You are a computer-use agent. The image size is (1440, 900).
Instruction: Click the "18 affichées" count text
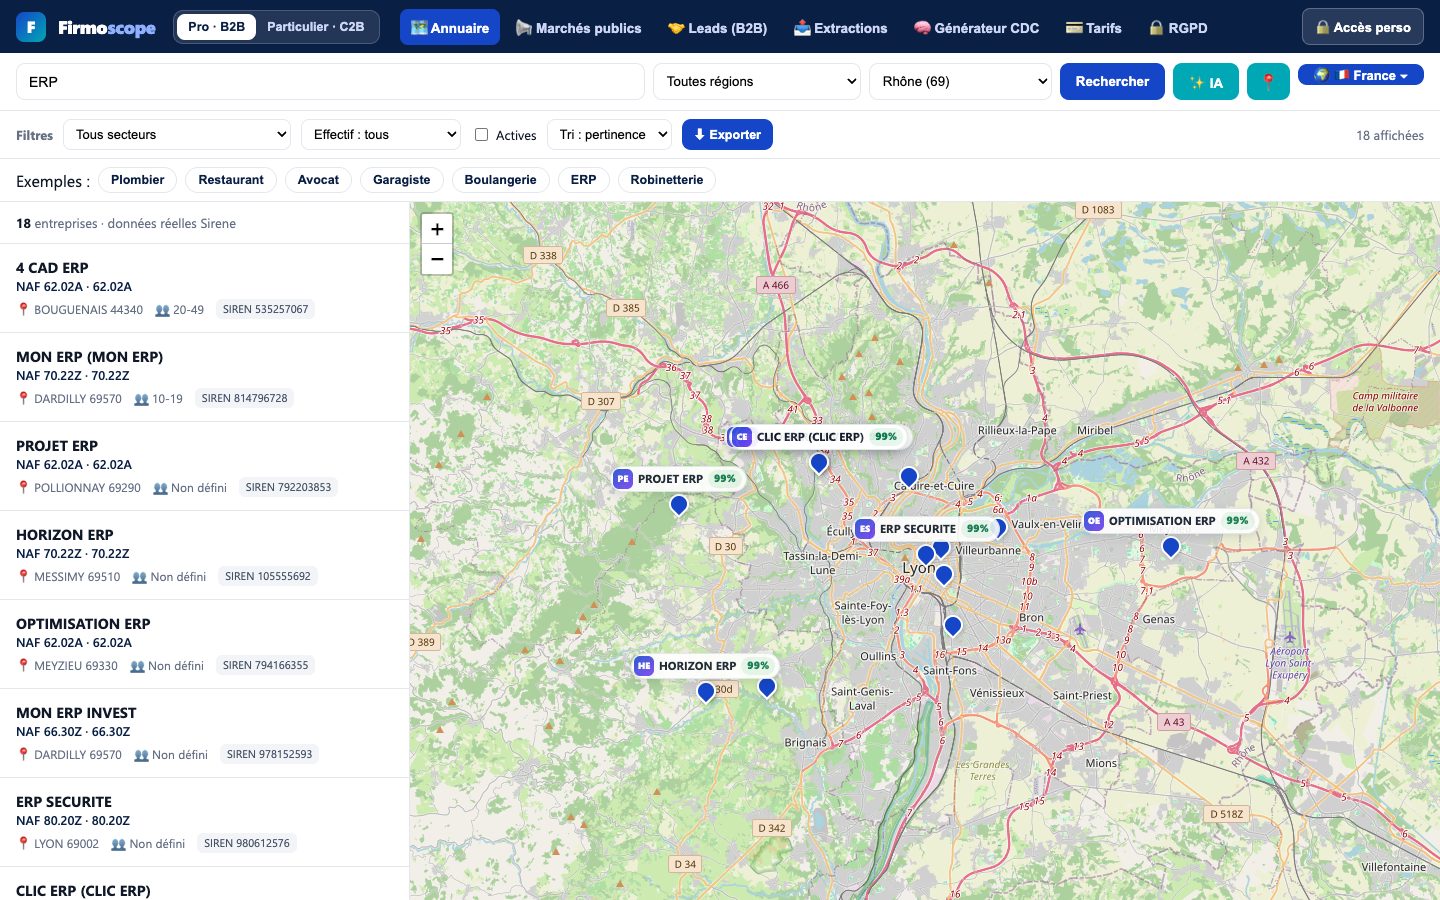(1390, 135)
